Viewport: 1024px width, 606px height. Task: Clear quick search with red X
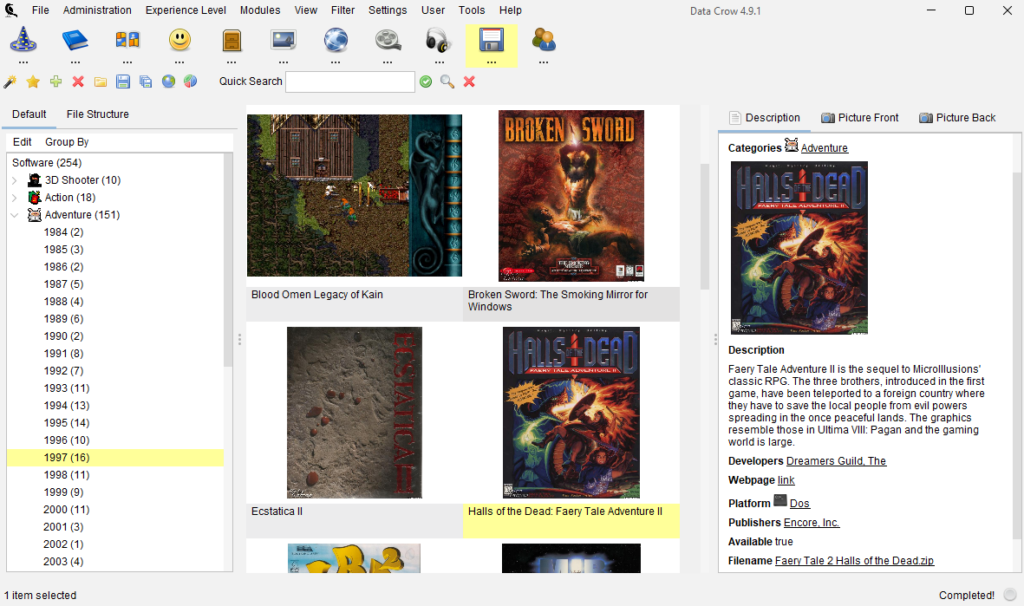coord(469,82)
